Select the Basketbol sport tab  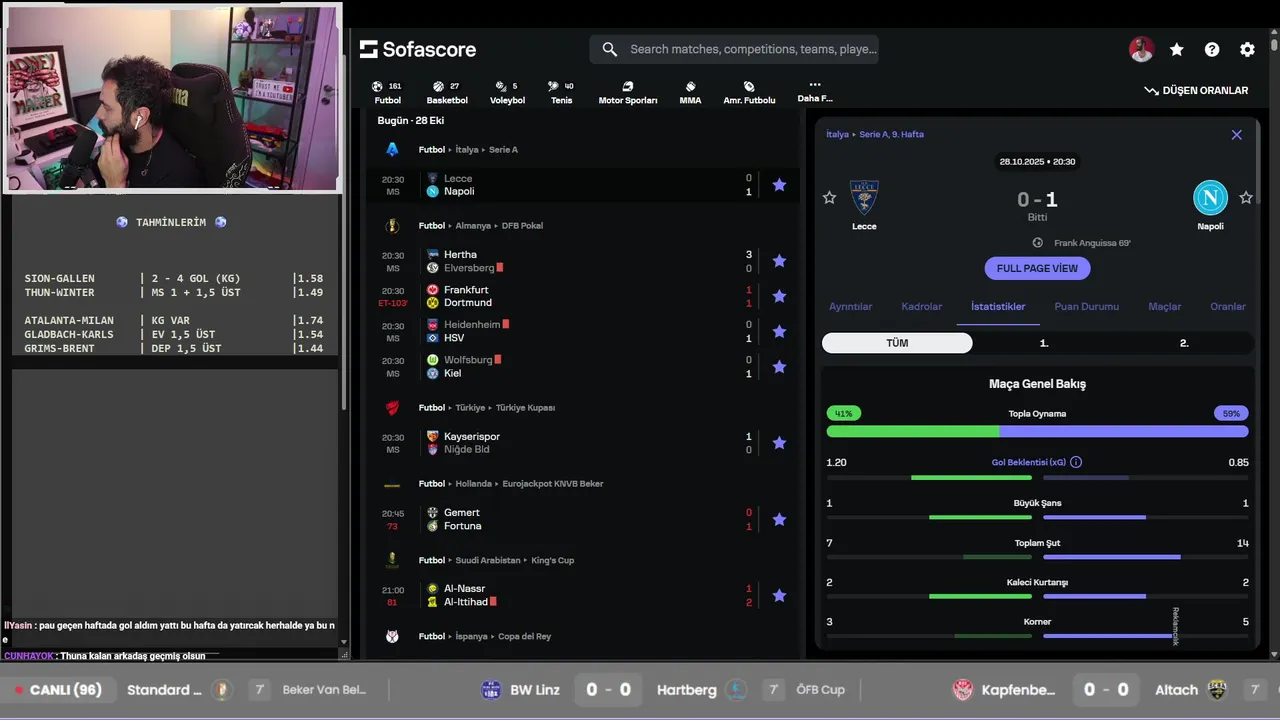tap(447, 92)
